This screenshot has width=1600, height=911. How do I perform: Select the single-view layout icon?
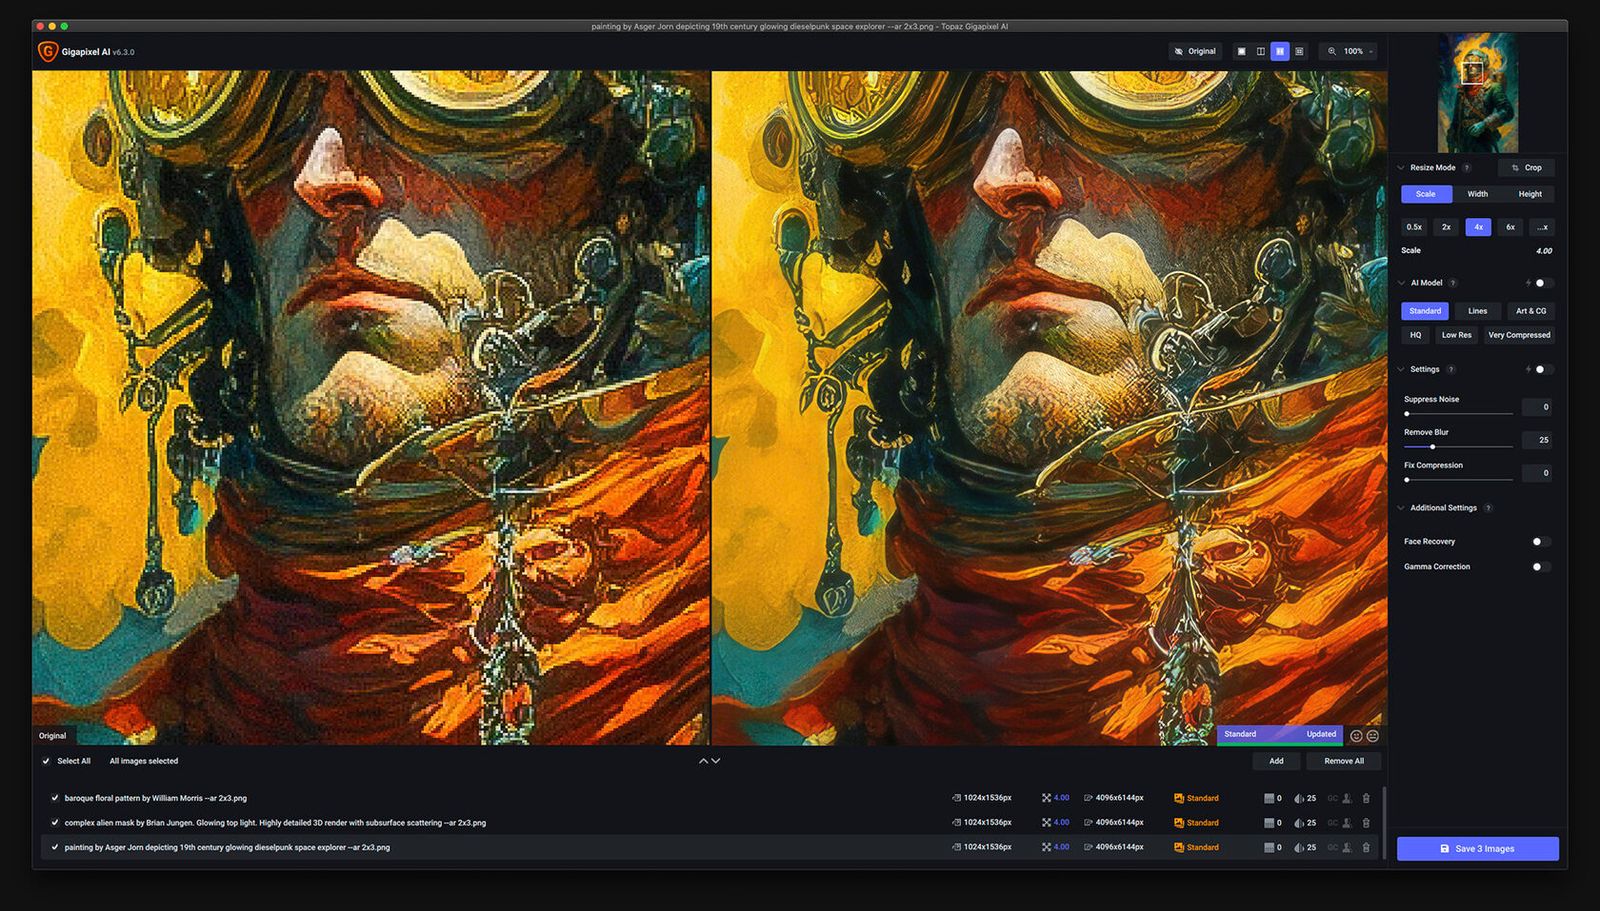(x=1240, y=51)
